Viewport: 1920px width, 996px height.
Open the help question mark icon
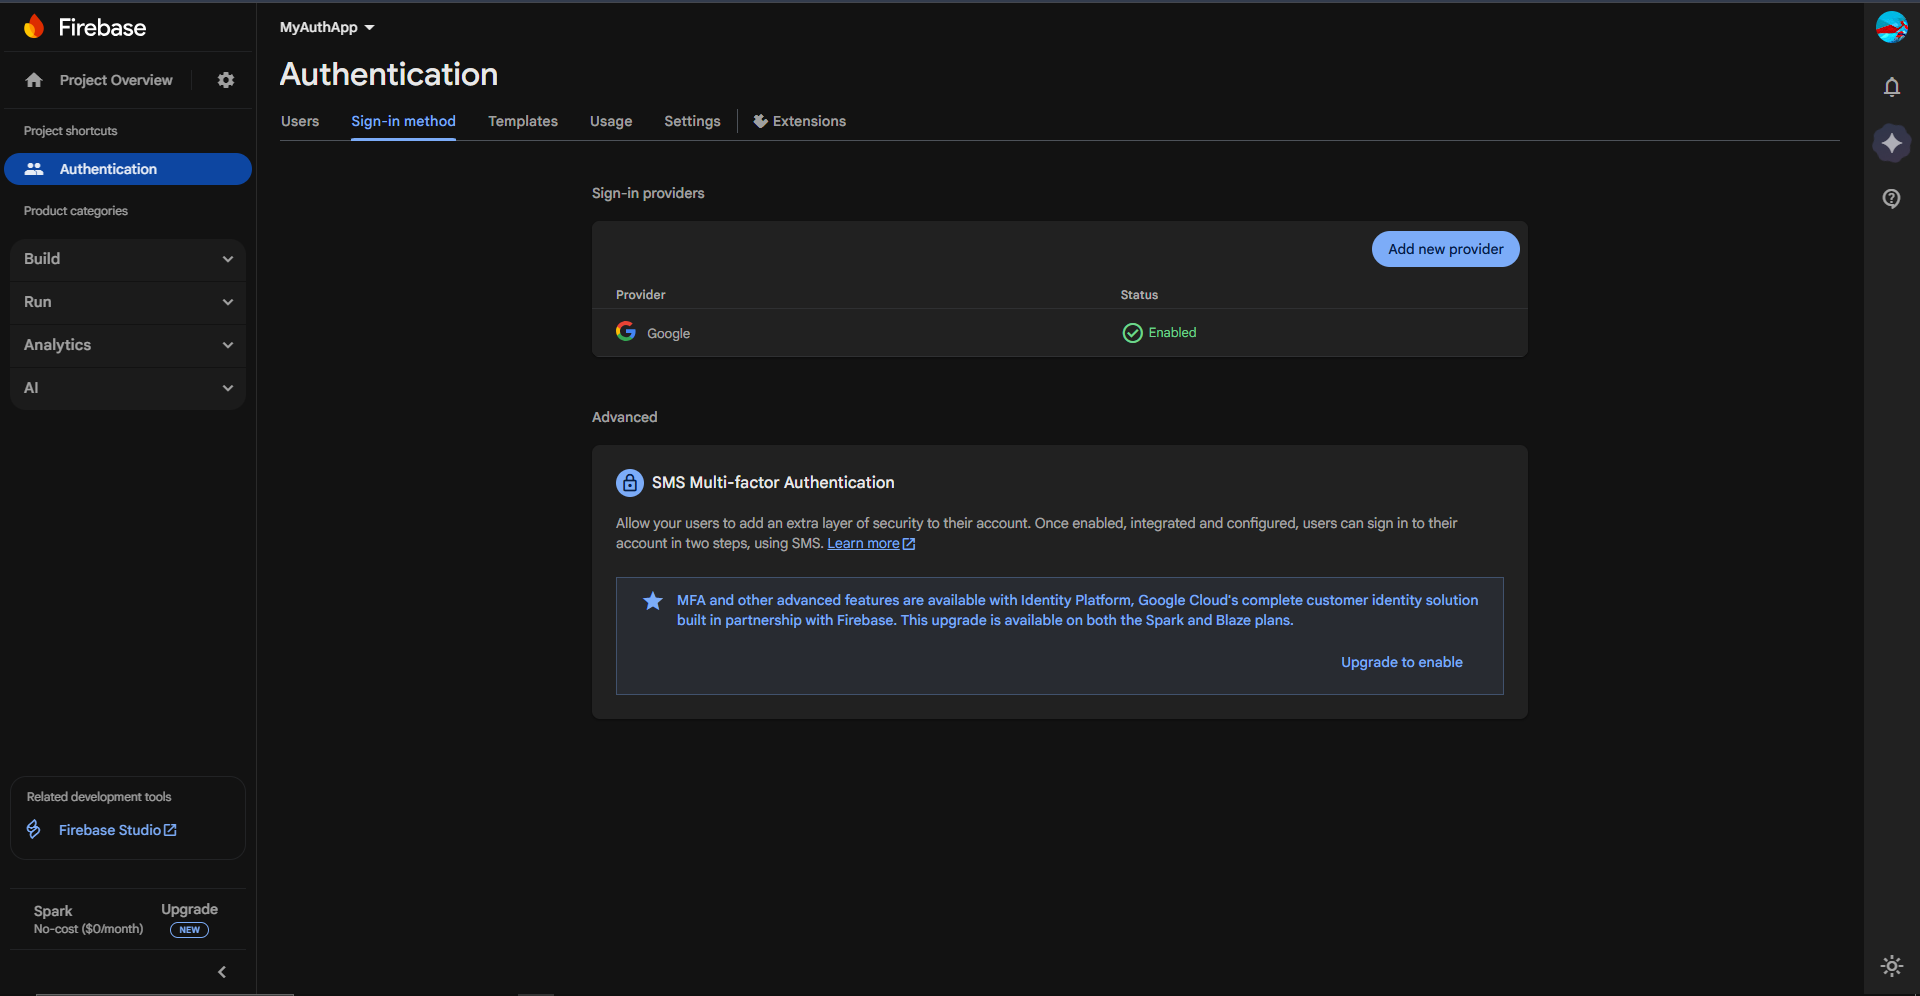(1891, 198)
